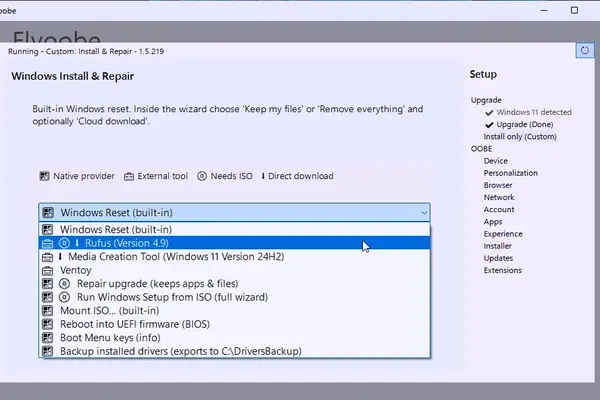Click the disc icon on Rufus row
This screenshot has height=400, width=600.
coord(64,243)
